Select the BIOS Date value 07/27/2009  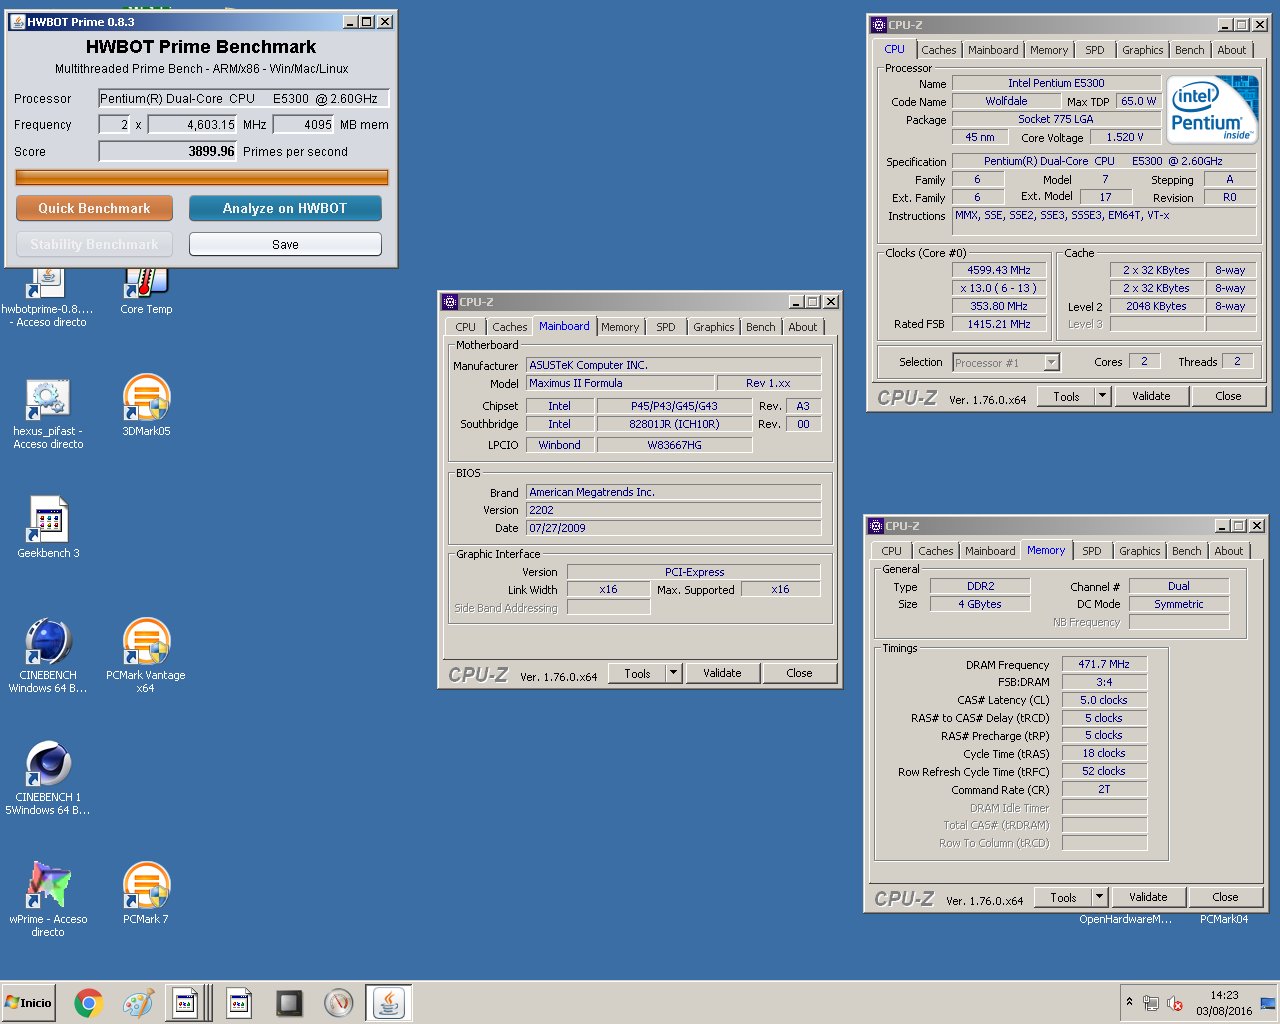673,528
